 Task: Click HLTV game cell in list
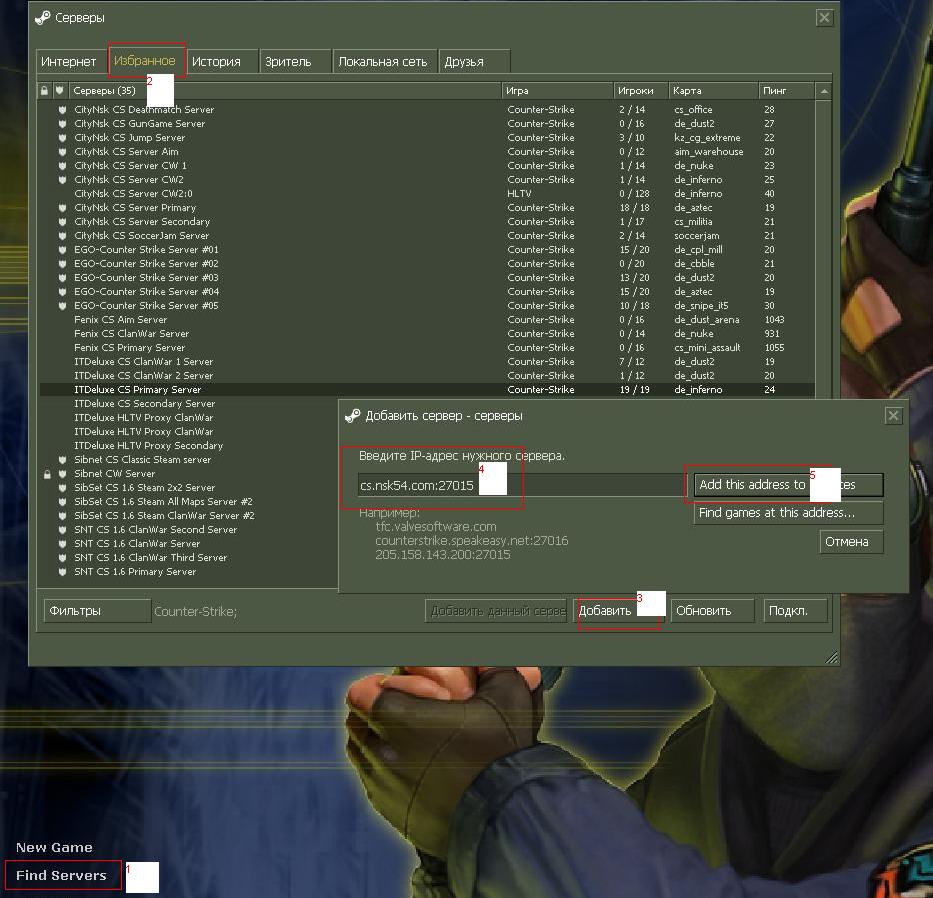519,193
